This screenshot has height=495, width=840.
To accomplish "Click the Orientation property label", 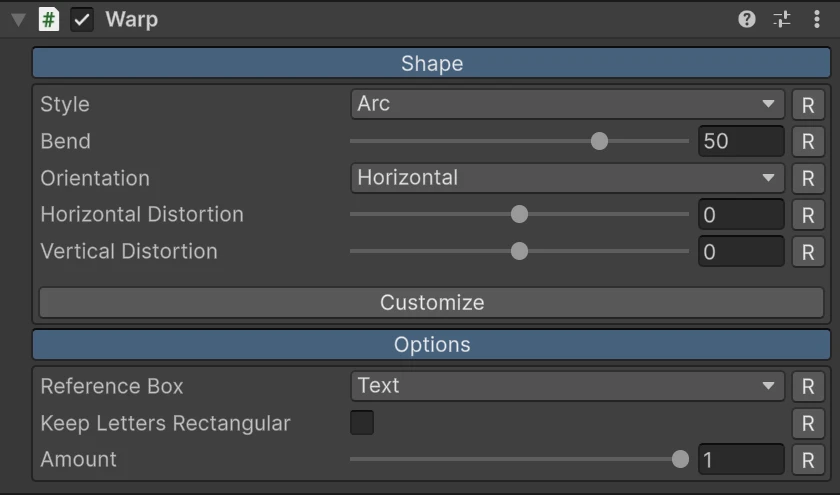I will pos(95,178).
